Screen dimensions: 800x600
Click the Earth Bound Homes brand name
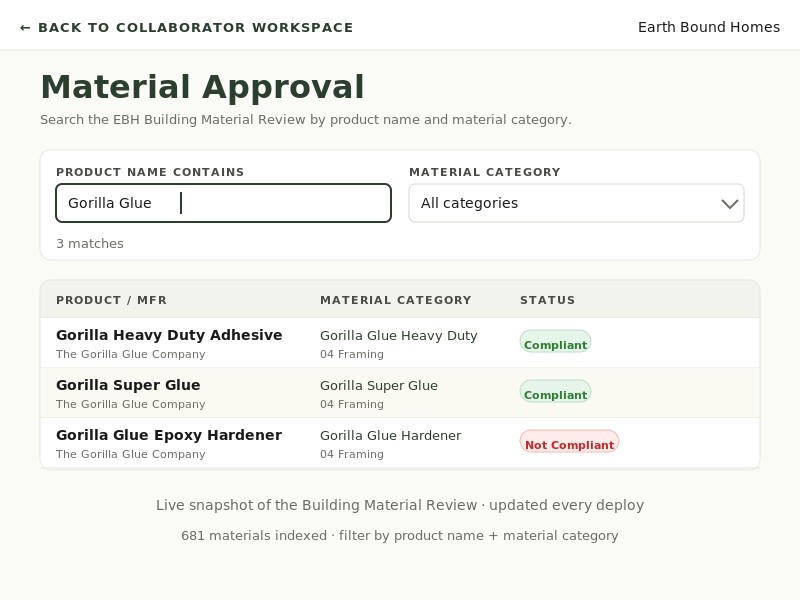709,27
